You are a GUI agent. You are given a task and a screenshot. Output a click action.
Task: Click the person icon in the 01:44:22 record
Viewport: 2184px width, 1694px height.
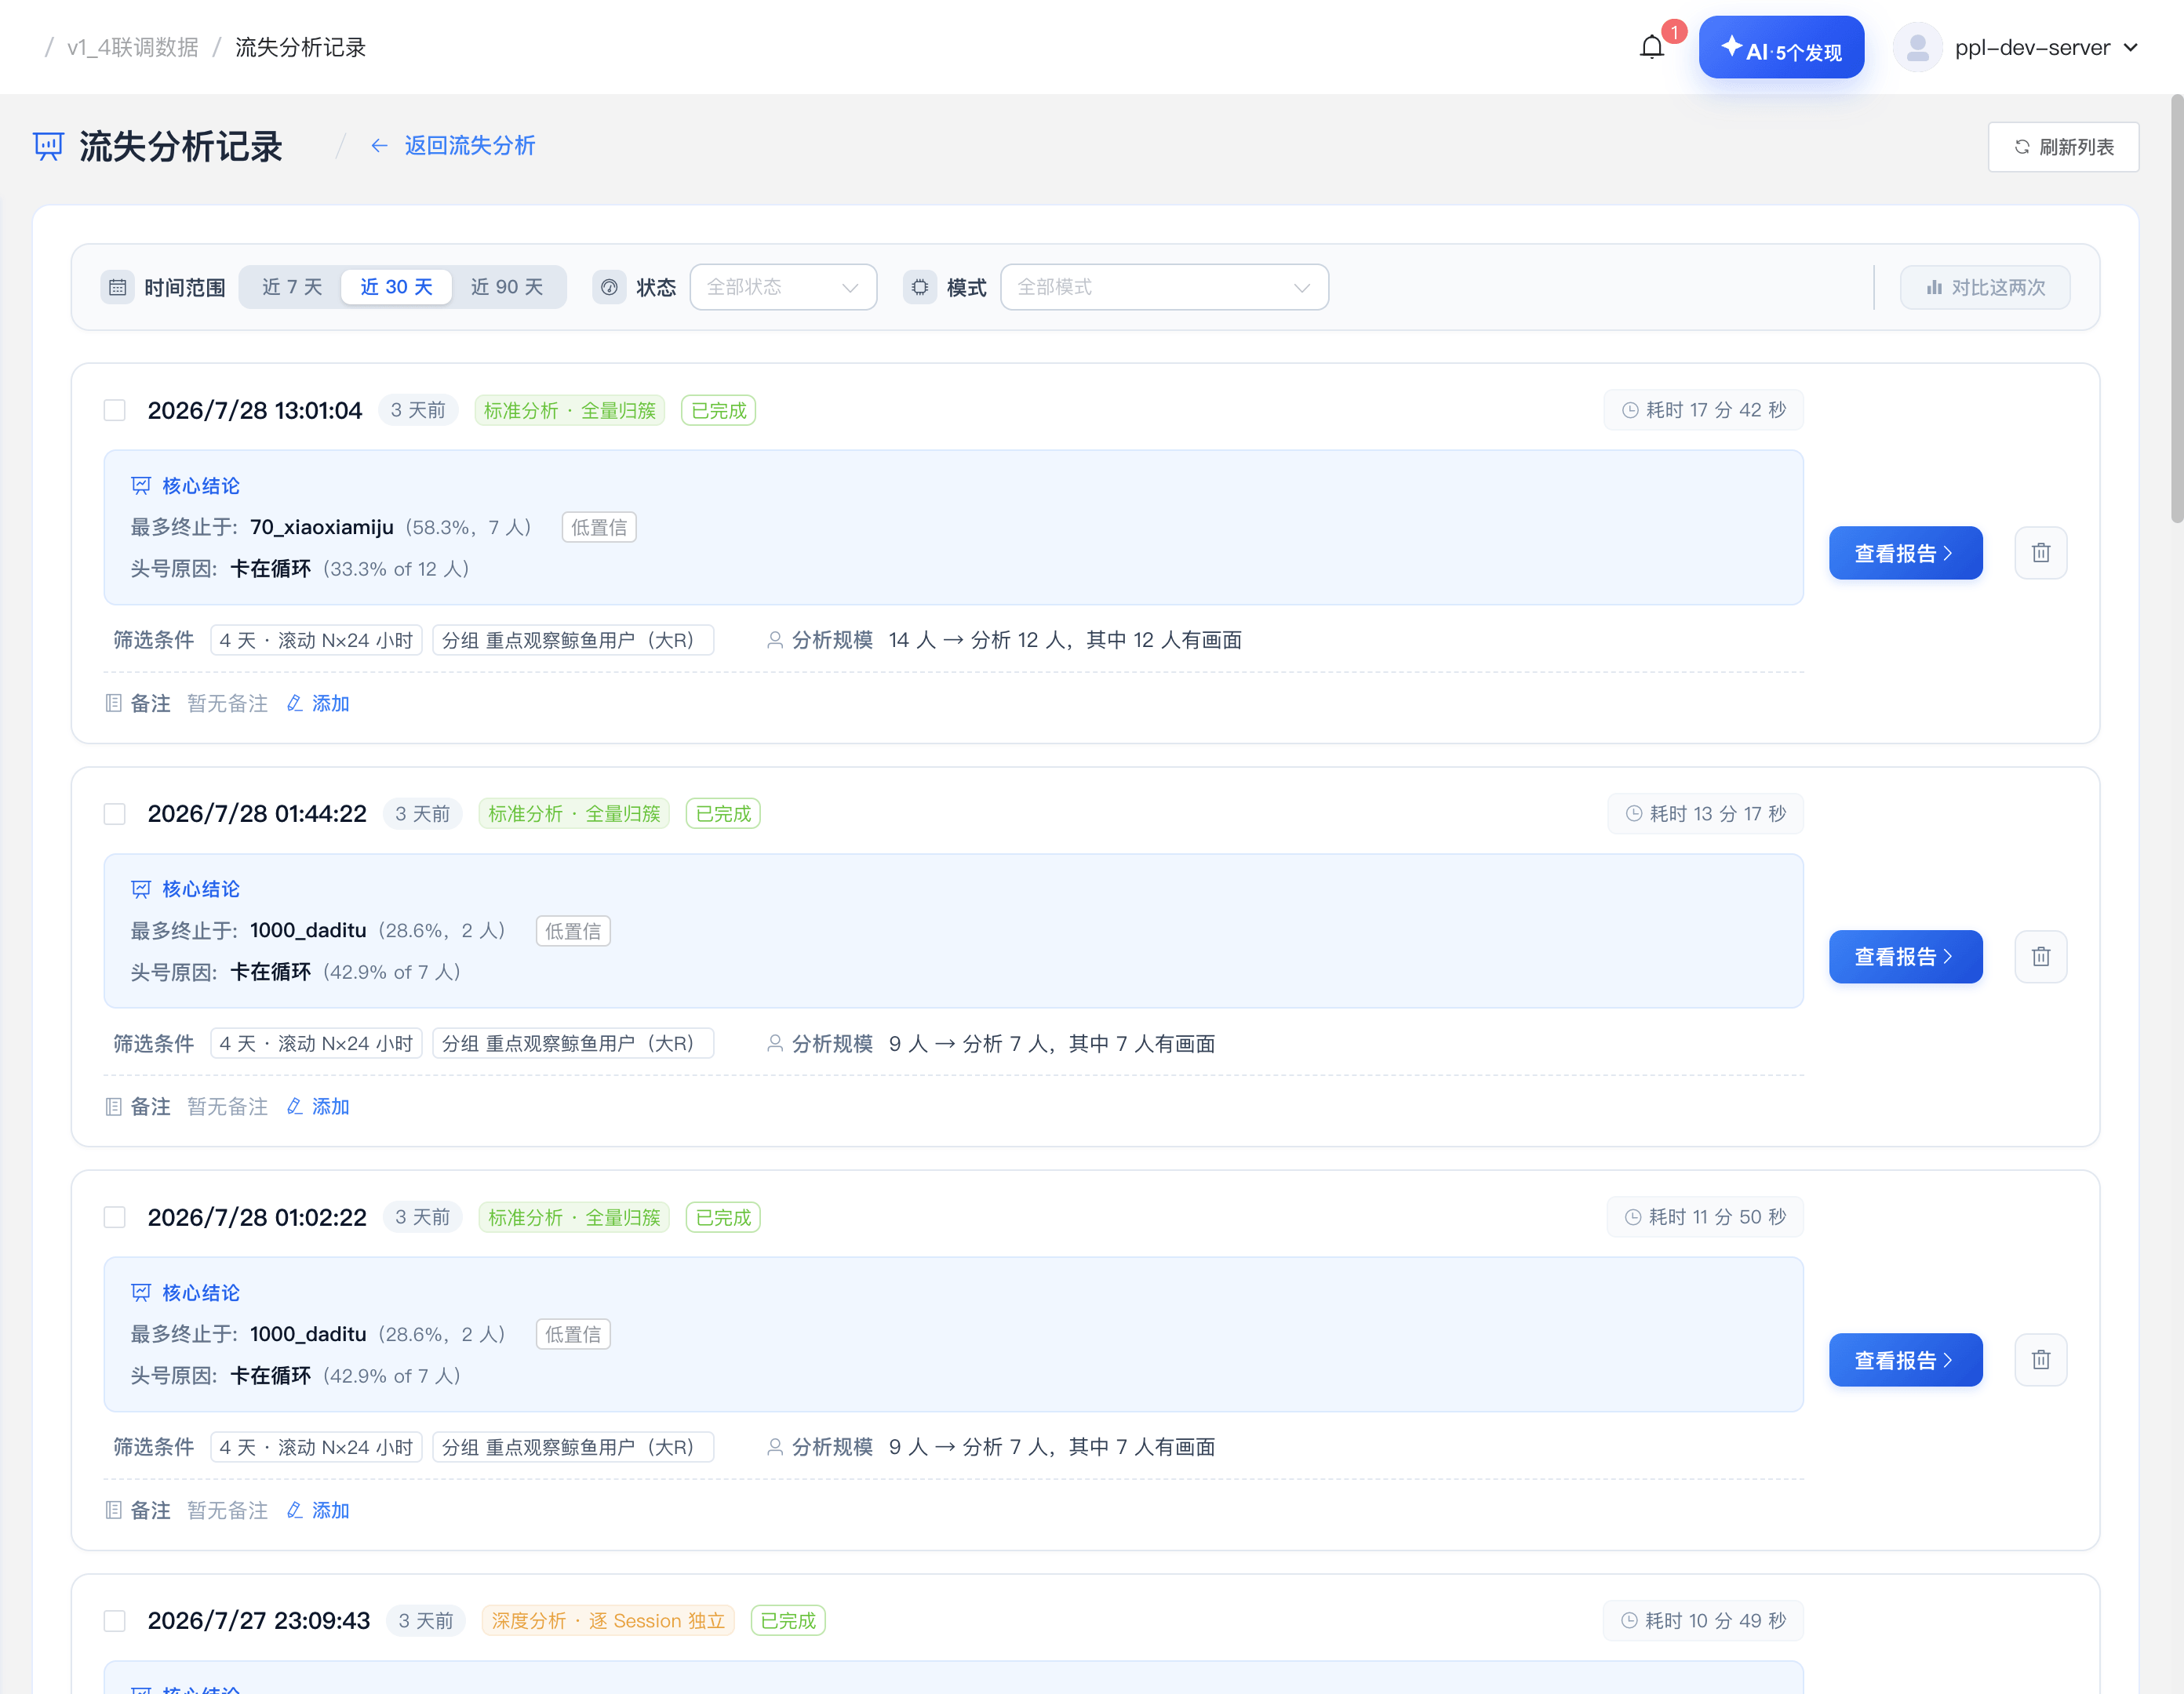click(x=774, y=1044)
